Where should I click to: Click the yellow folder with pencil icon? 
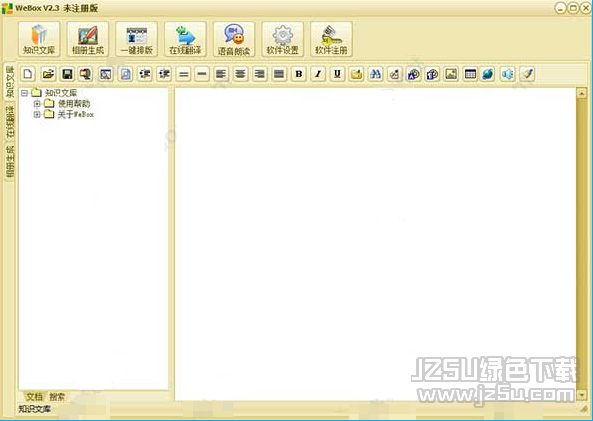pyautogui.click(x=356, y=74)
